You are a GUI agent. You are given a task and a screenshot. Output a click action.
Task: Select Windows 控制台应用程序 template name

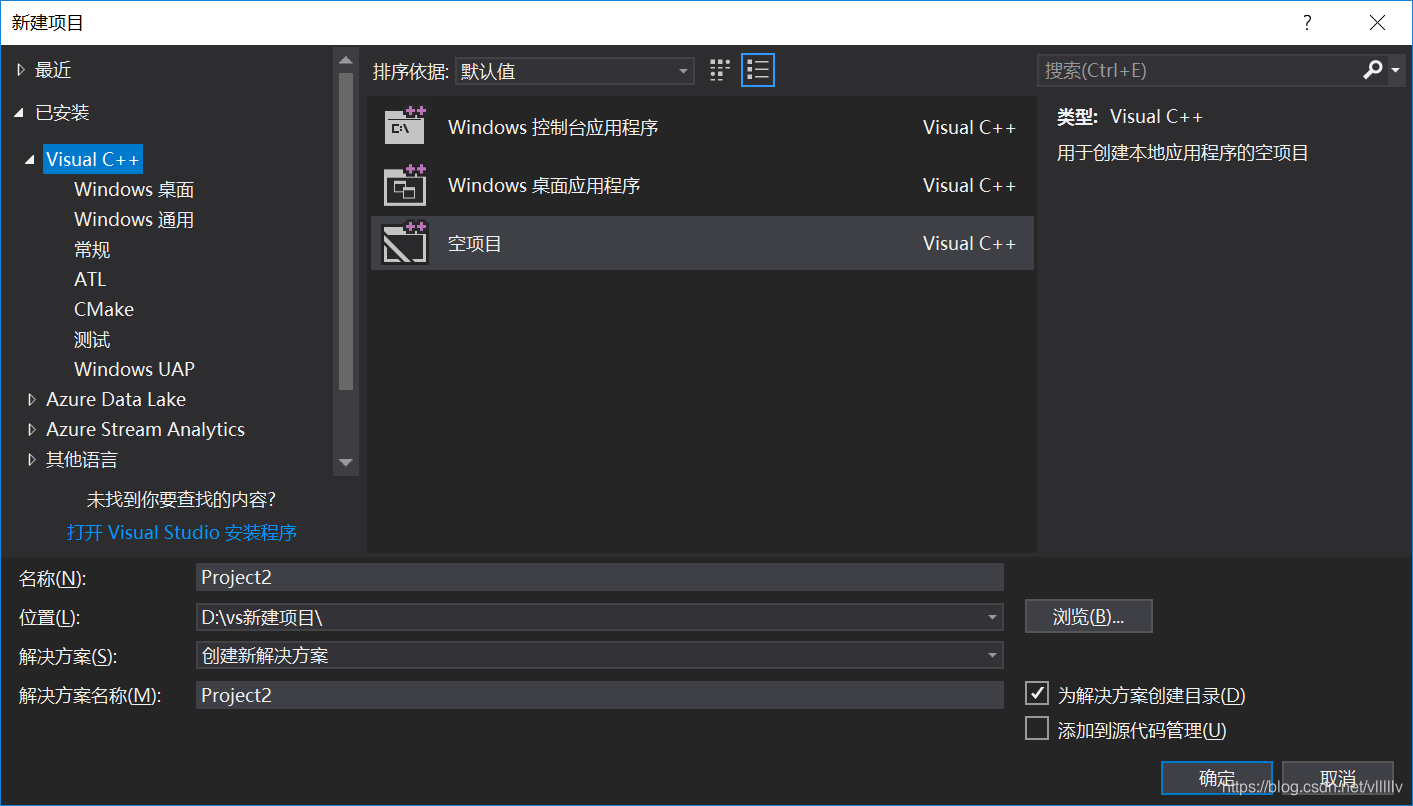[x=553, y=127]
